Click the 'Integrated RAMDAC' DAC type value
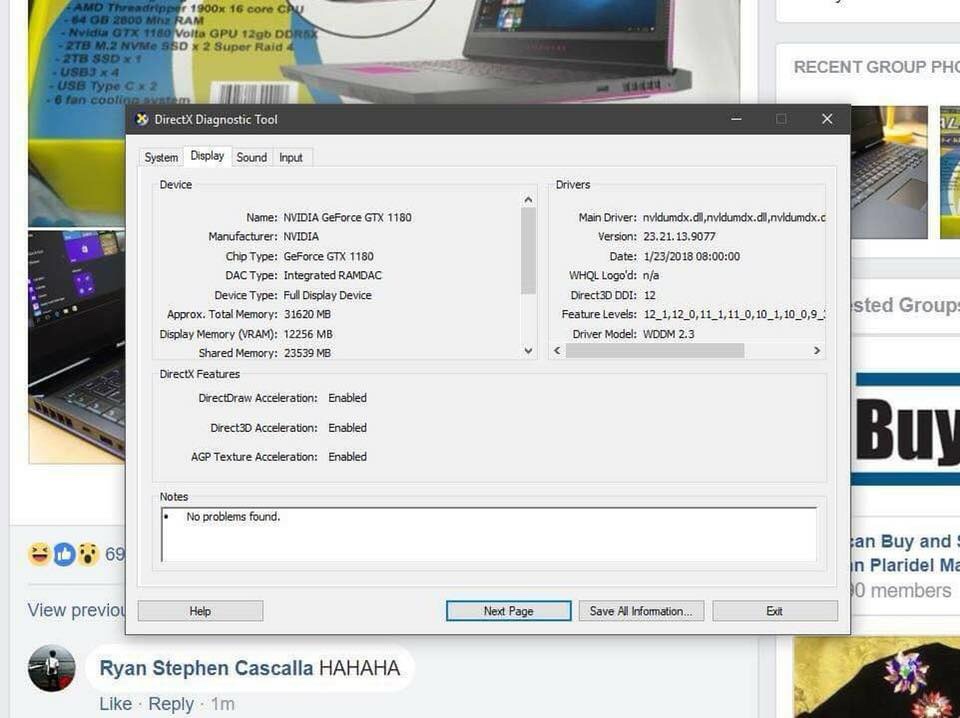The image size is (960, 718). tap(332, 275)
